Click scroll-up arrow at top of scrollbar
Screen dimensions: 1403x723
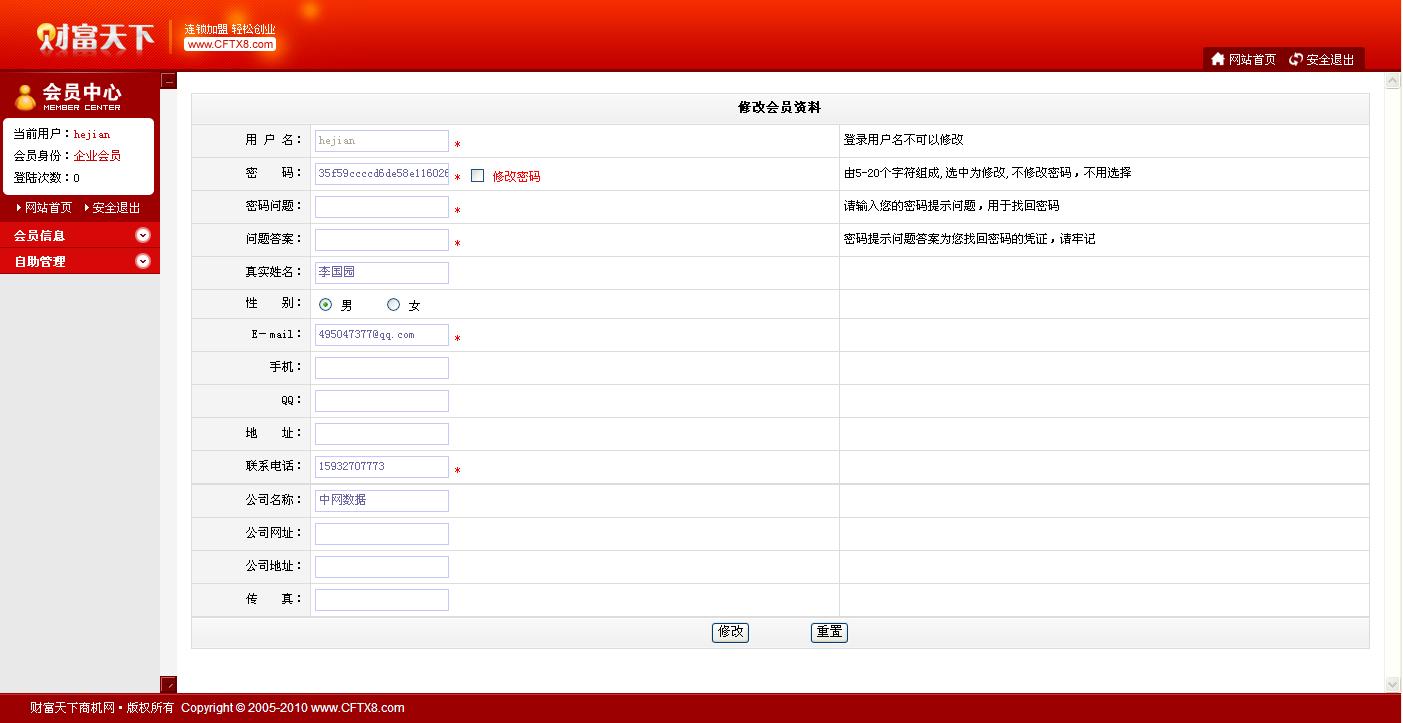point(1392,81)
